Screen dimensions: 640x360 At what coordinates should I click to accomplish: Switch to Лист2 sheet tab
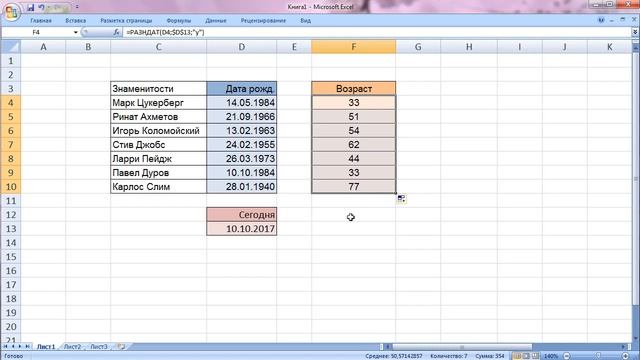point(72,347)
